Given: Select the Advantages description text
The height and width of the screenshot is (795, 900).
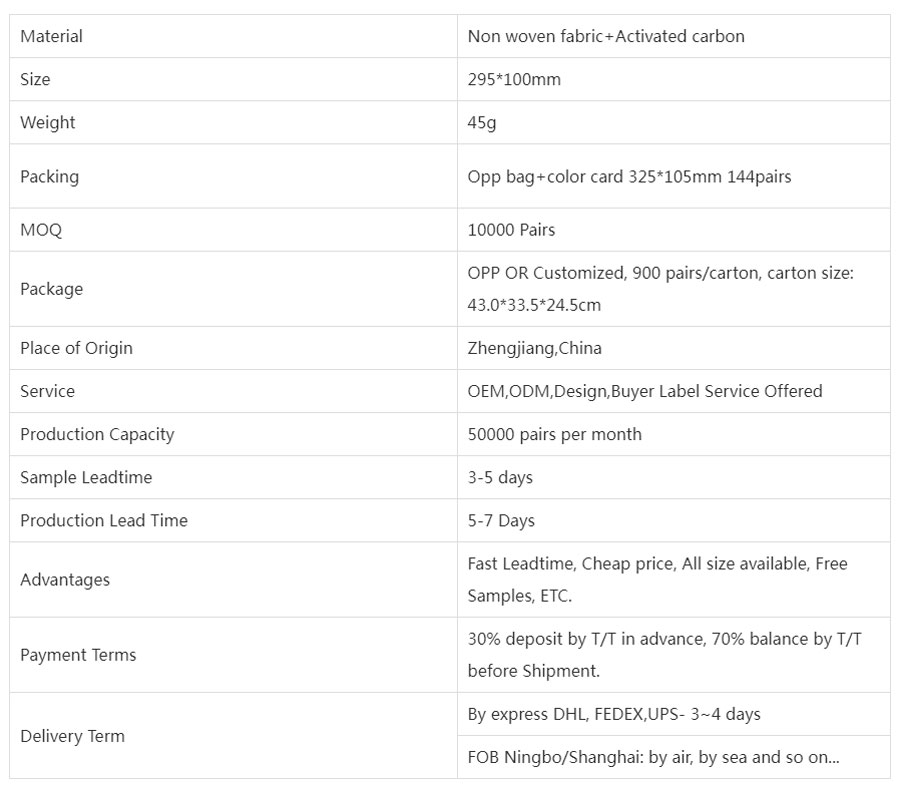Looking at the screenshot, I should 657,580.
